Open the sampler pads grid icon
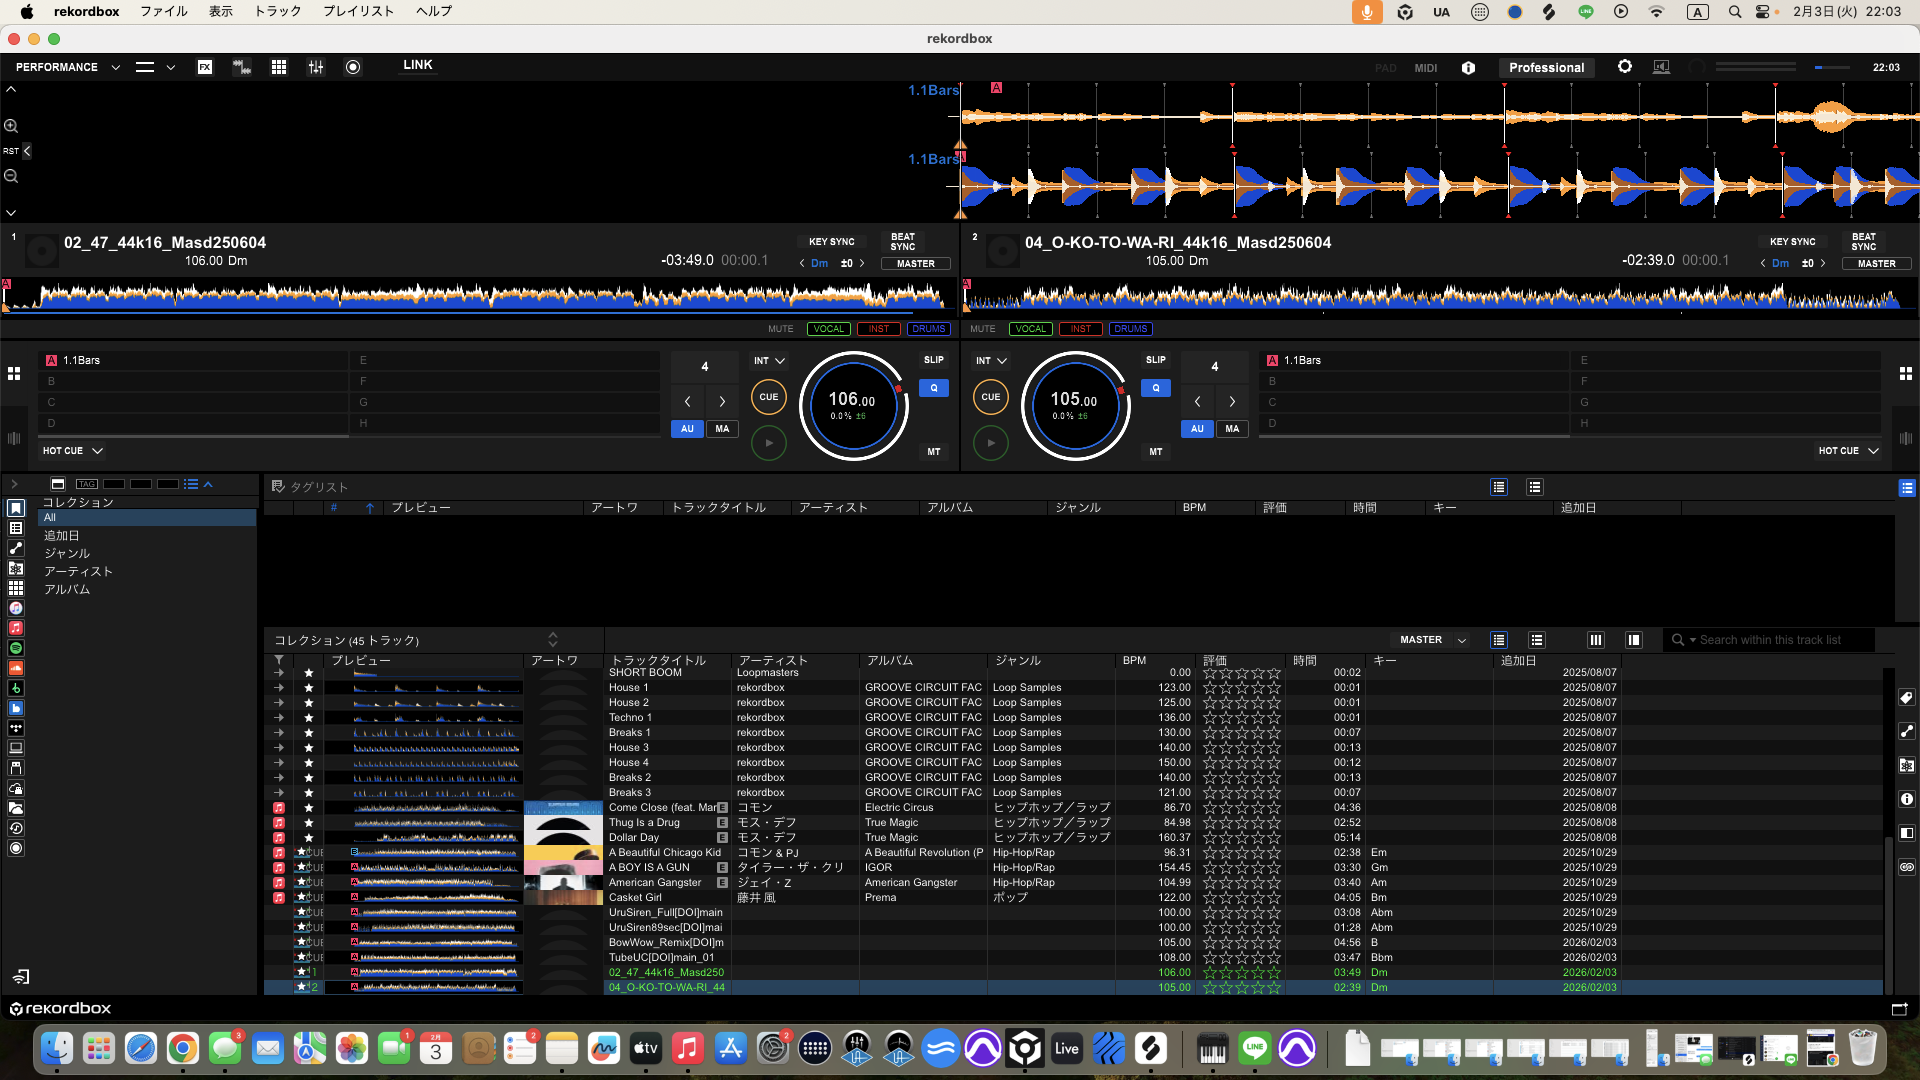The image size is (1920, 1080). [279, 67]
